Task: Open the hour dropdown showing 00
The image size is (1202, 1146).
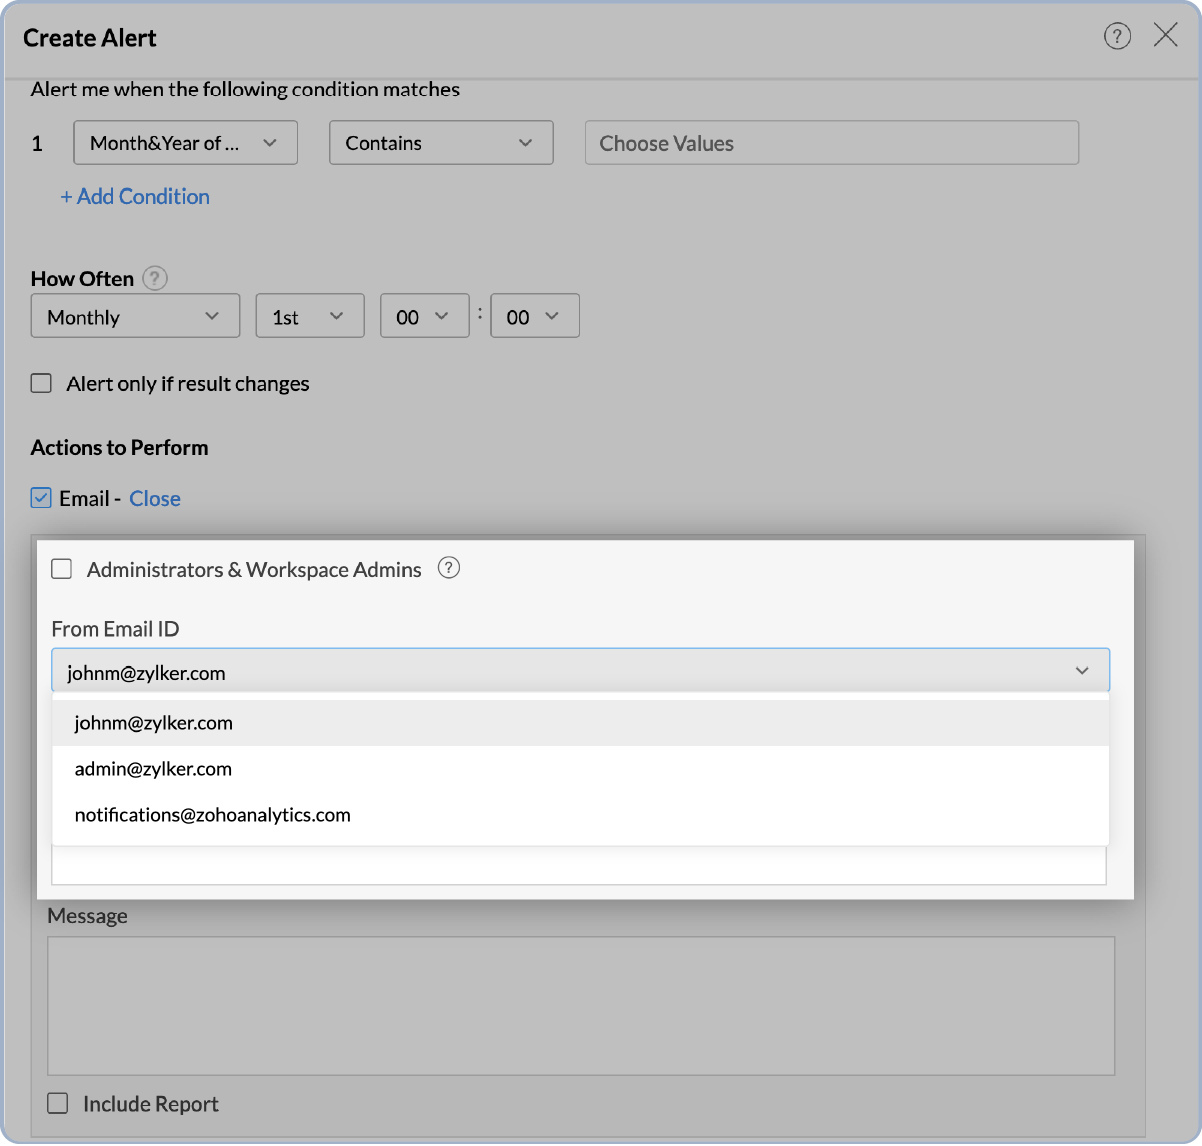Action: pos(424,315)
